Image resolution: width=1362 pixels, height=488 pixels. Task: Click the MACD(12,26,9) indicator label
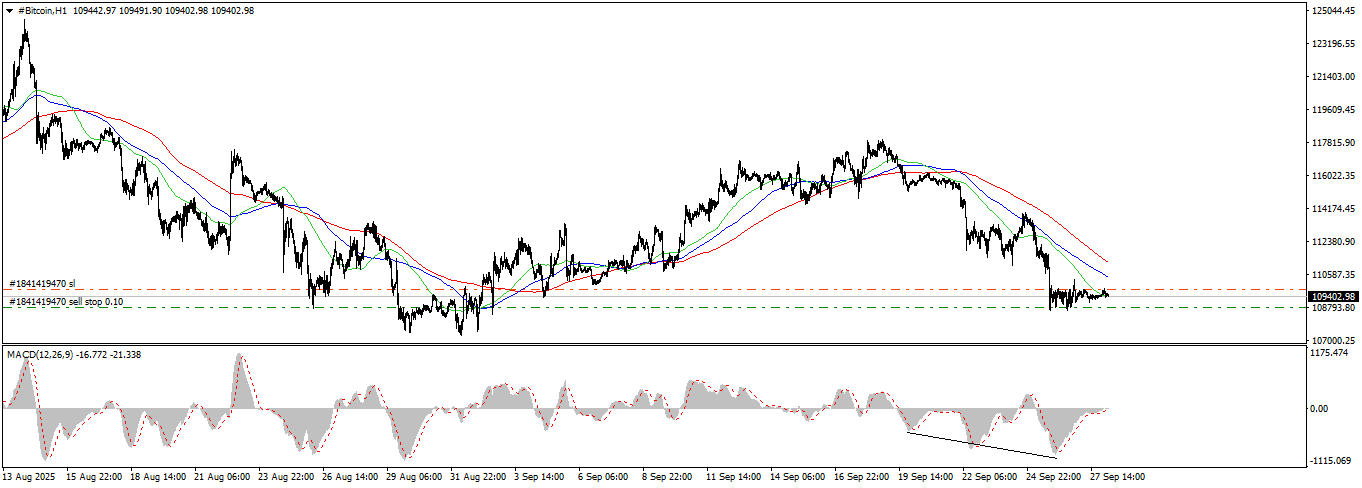click(x=40, y=354)
